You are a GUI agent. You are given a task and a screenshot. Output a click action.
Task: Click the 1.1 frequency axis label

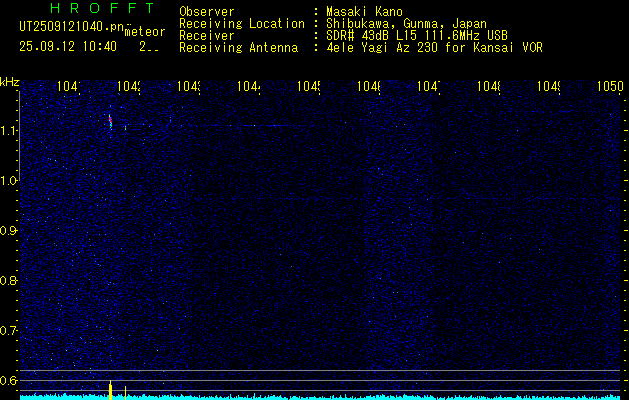tap(9, 130)
